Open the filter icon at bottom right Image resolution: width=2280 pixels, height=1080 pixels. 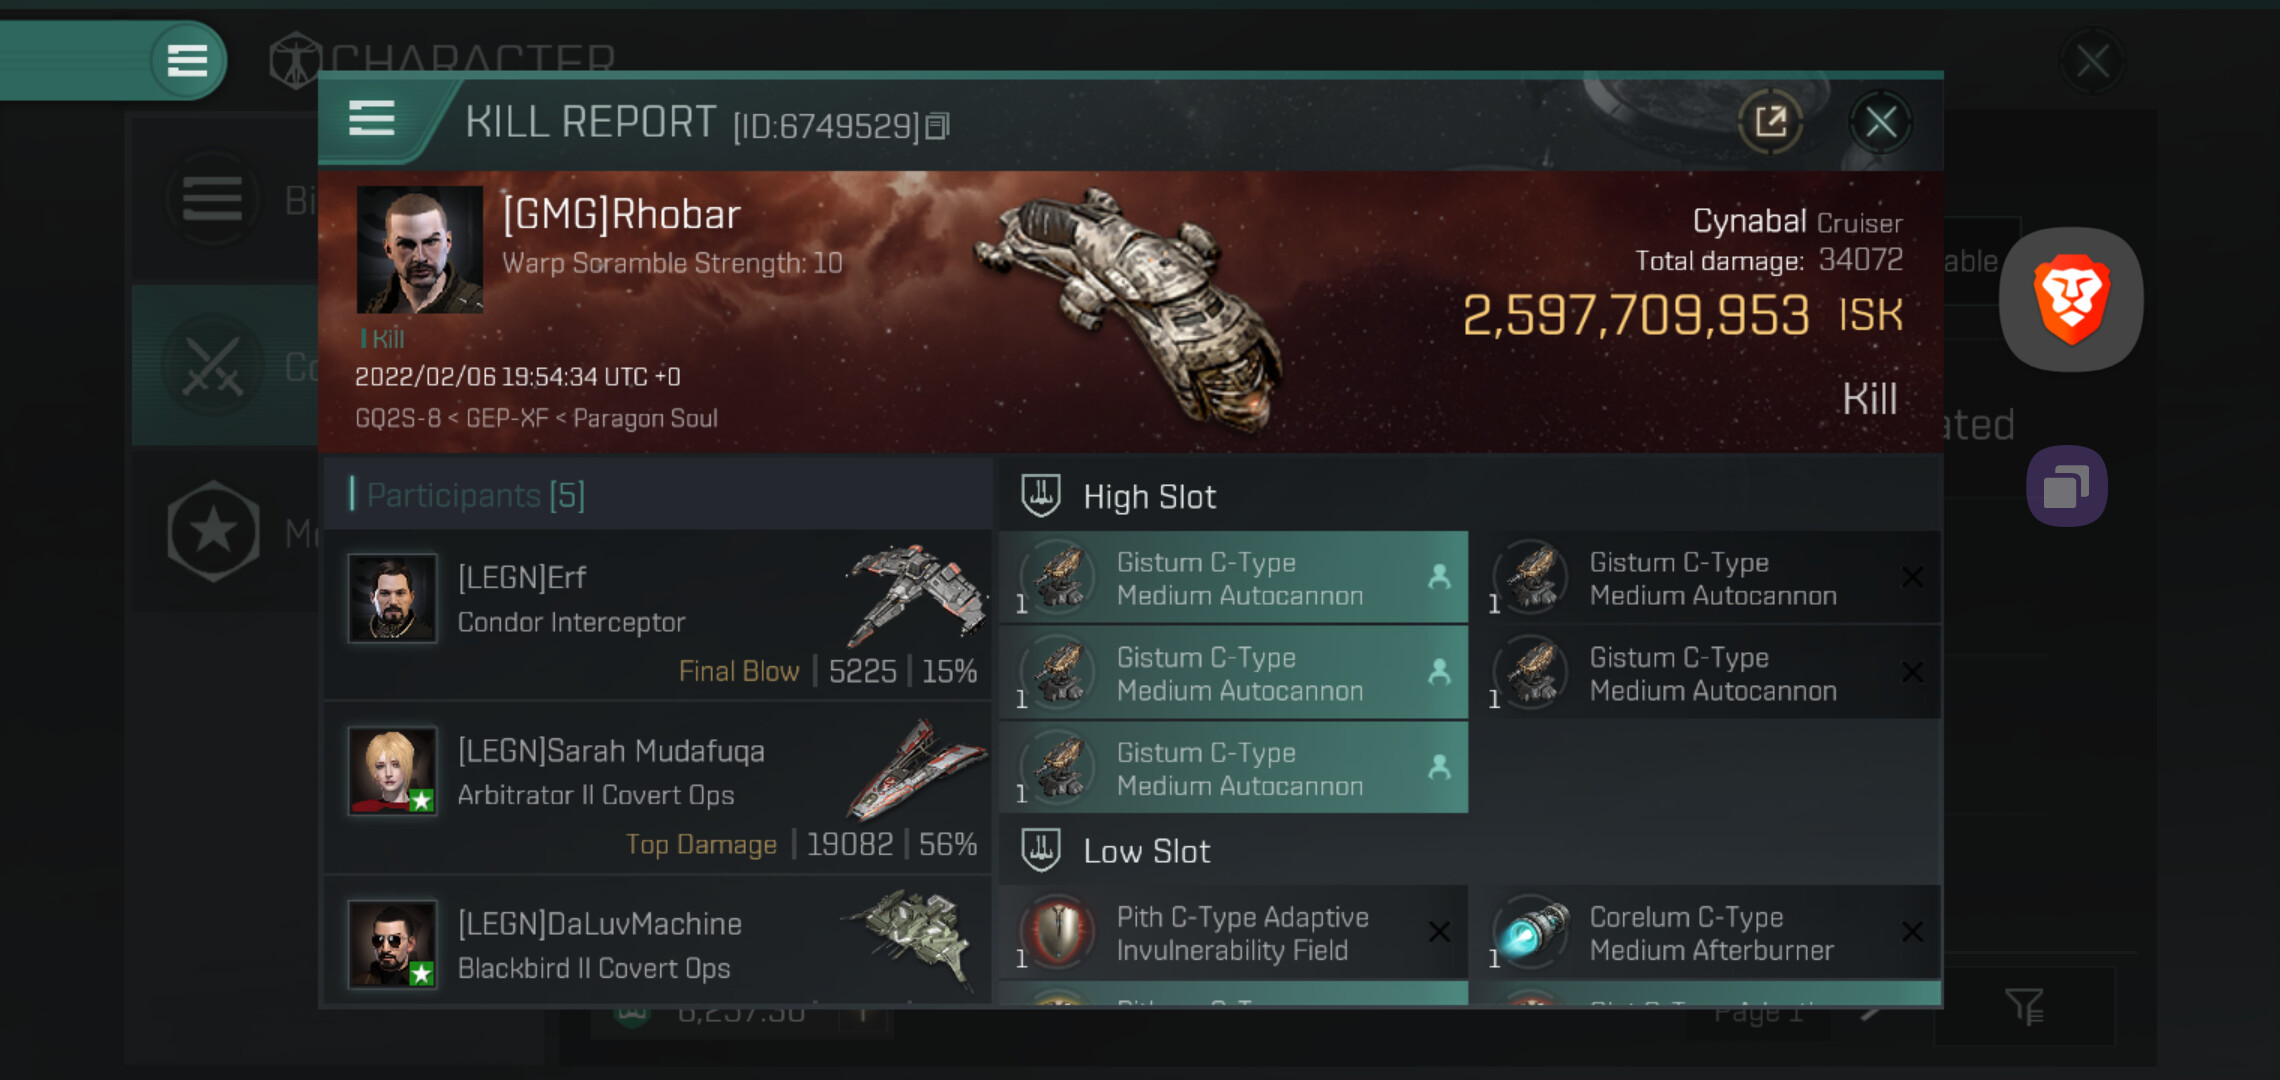pos(2025,1006)
